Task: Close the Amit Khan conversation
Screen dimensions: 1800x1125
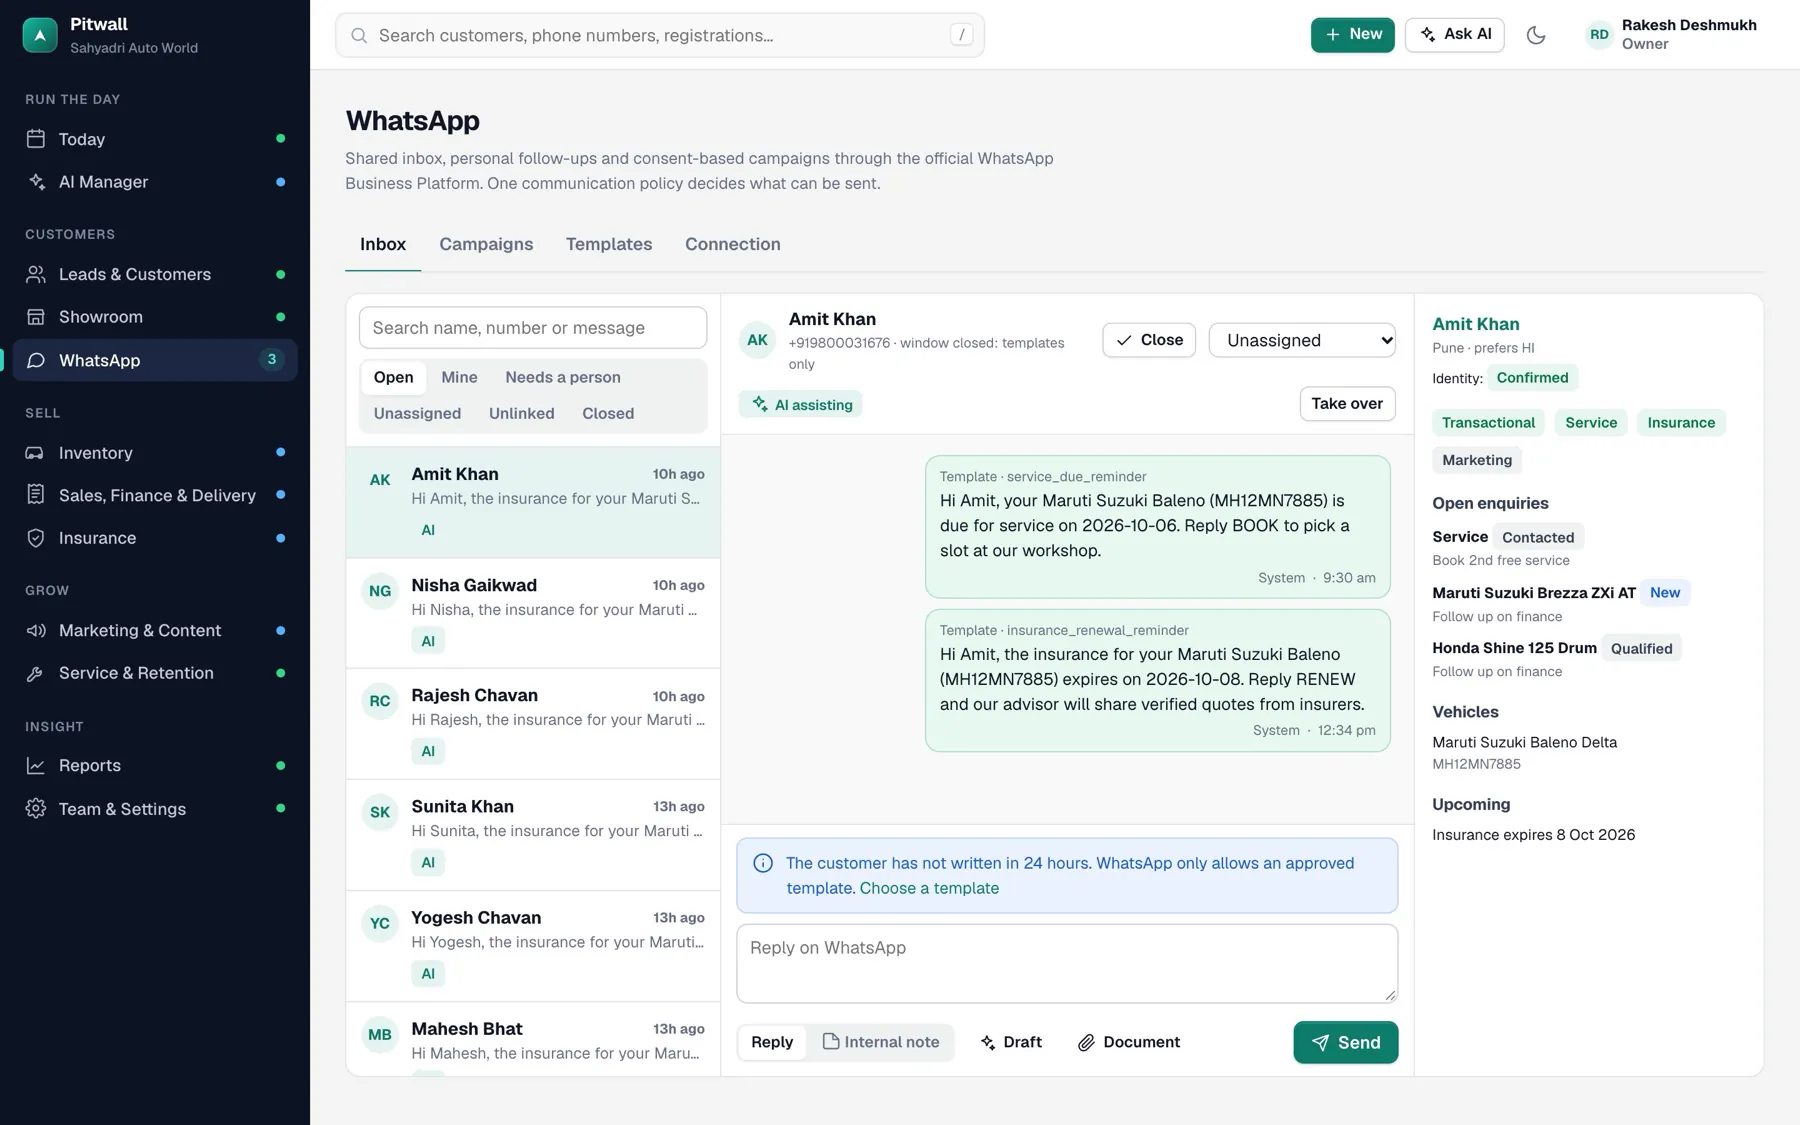Action: [1149, 340]
